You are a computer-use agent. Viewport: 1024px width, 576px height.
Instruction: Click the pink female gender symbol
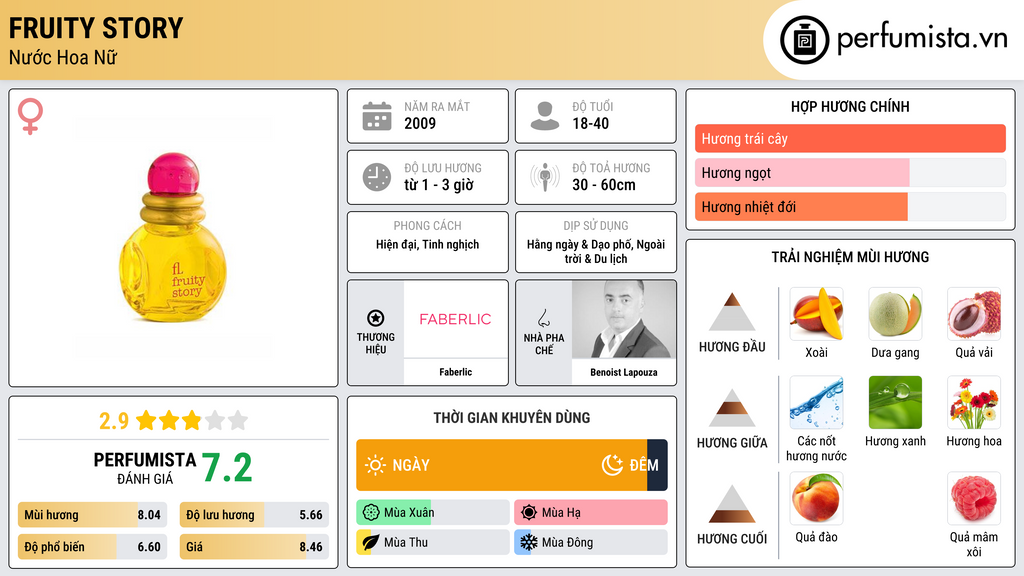[x=30, y=116]
